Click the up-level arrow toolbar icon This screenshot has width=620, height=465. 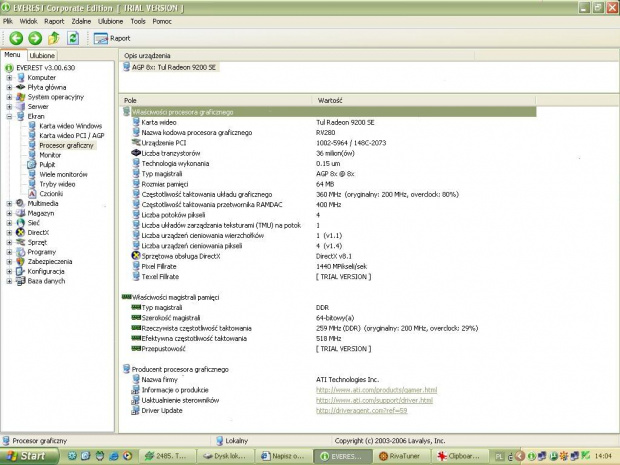(54, 38)
